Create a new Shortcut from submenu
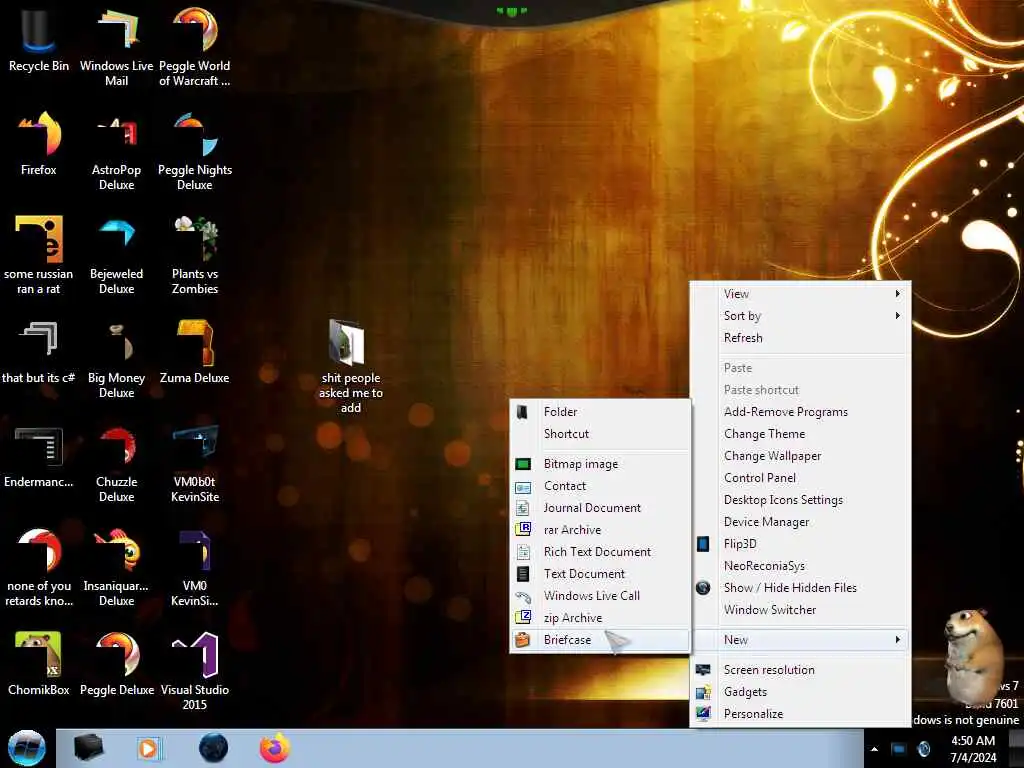Image resolution: width=1024 pixels, height=768 pixels. pos(600,434)
